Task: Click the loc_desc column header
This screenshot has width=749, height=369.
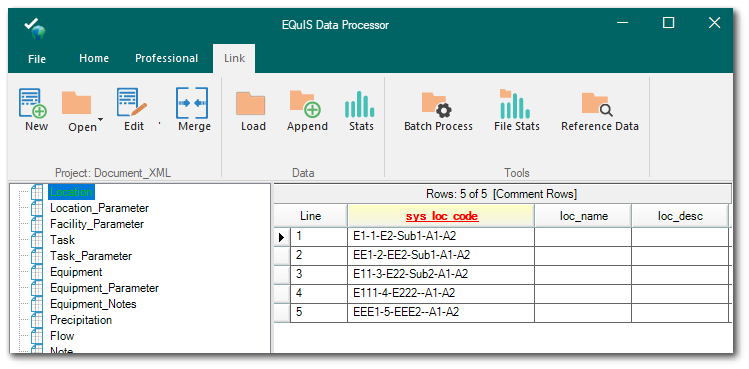Action: (680, 216)
